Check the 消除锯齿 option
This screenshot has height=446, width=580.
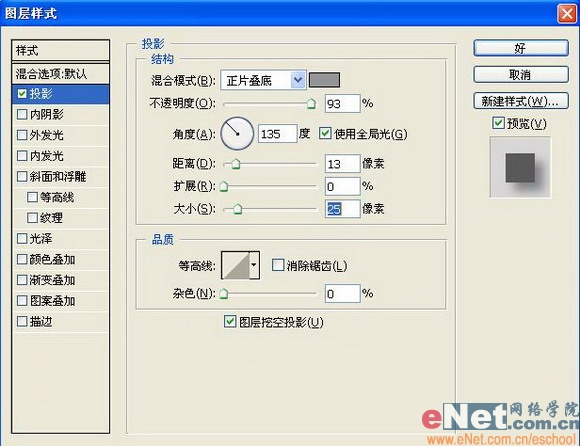[278, 265]
